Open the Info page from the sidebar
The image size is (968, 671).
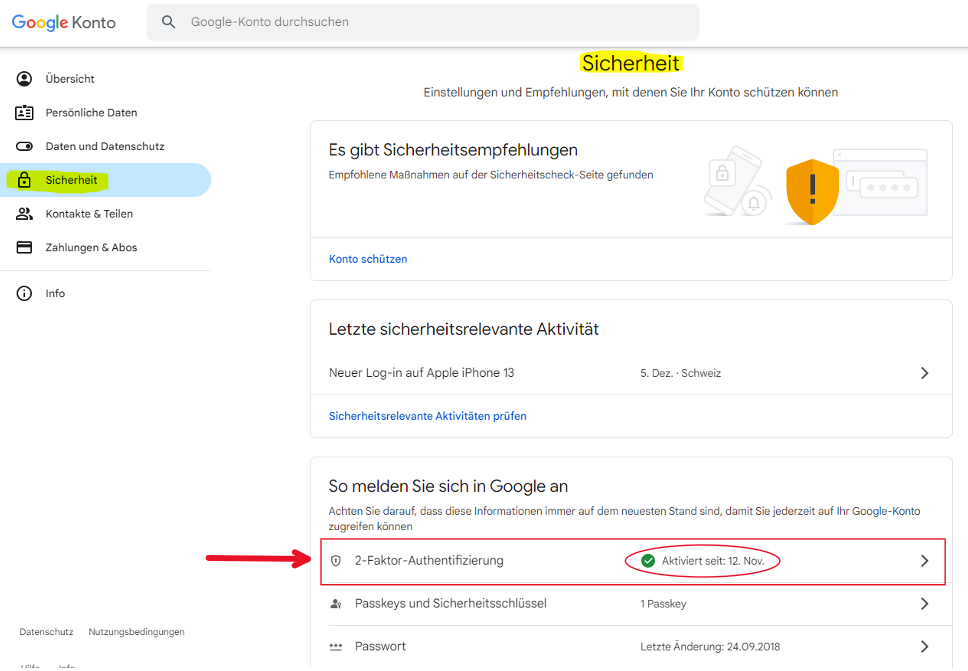pyautogui.click(x=55, y=293)
